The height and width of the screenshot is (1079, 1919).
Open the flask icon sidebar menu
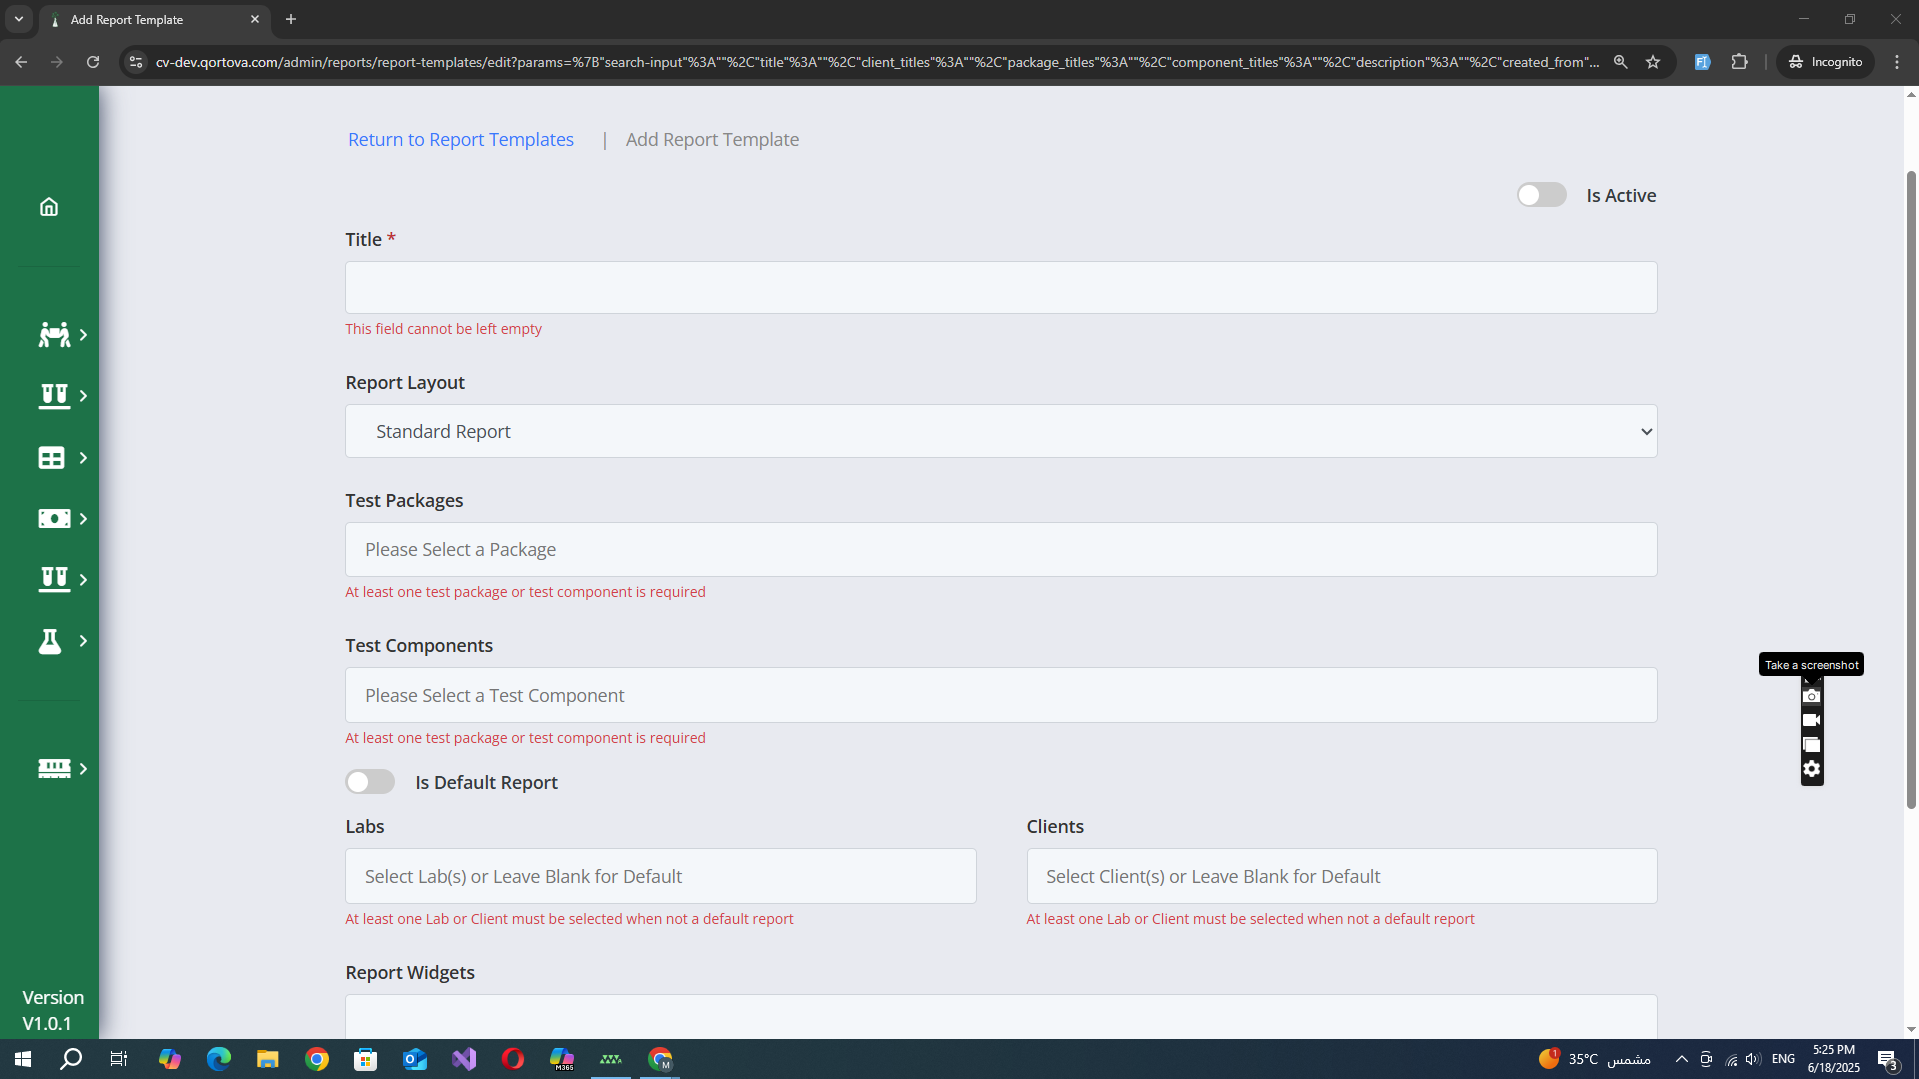coord(50,641)
